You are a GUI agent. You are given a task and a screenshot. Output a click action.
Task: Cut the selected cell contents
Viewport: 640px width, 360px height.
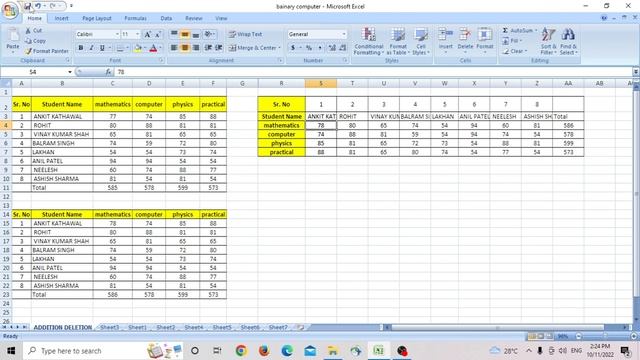click(33, 31)
